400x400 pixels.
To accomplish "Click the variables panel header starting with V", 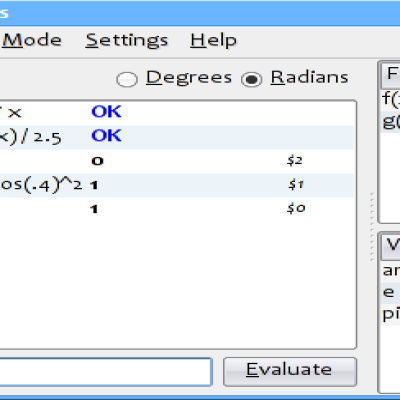I will [x=390, y=246].
